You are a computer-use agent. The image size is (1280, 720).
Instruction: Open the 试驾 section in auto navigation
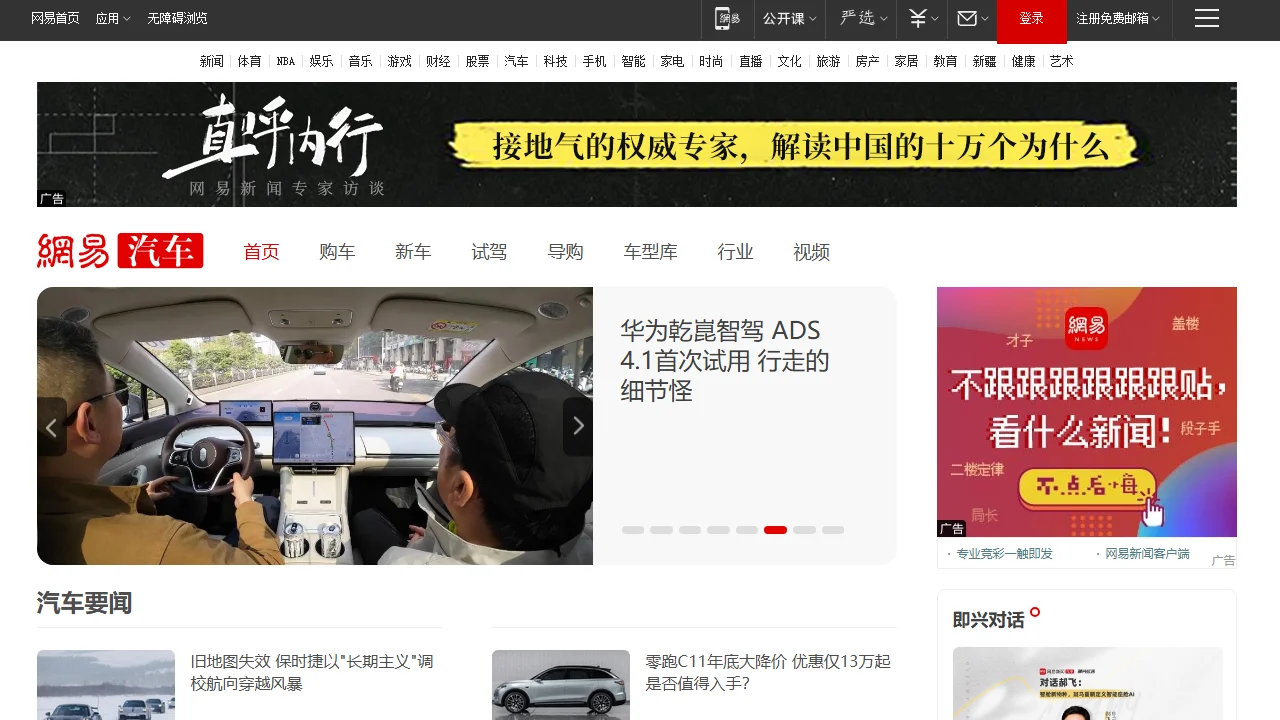click(489, 252)
